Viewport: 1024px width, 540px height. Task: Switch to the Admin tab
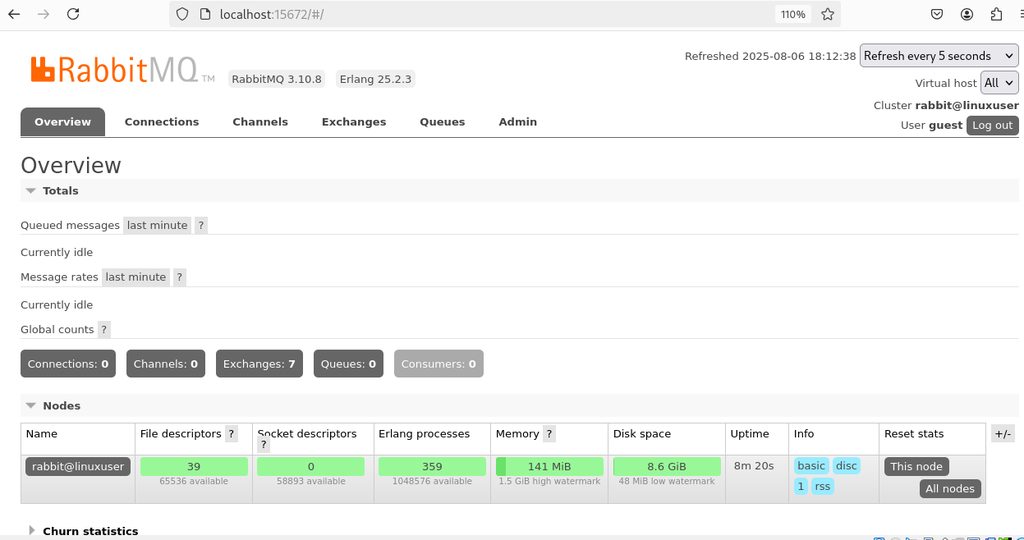[517, 122]
